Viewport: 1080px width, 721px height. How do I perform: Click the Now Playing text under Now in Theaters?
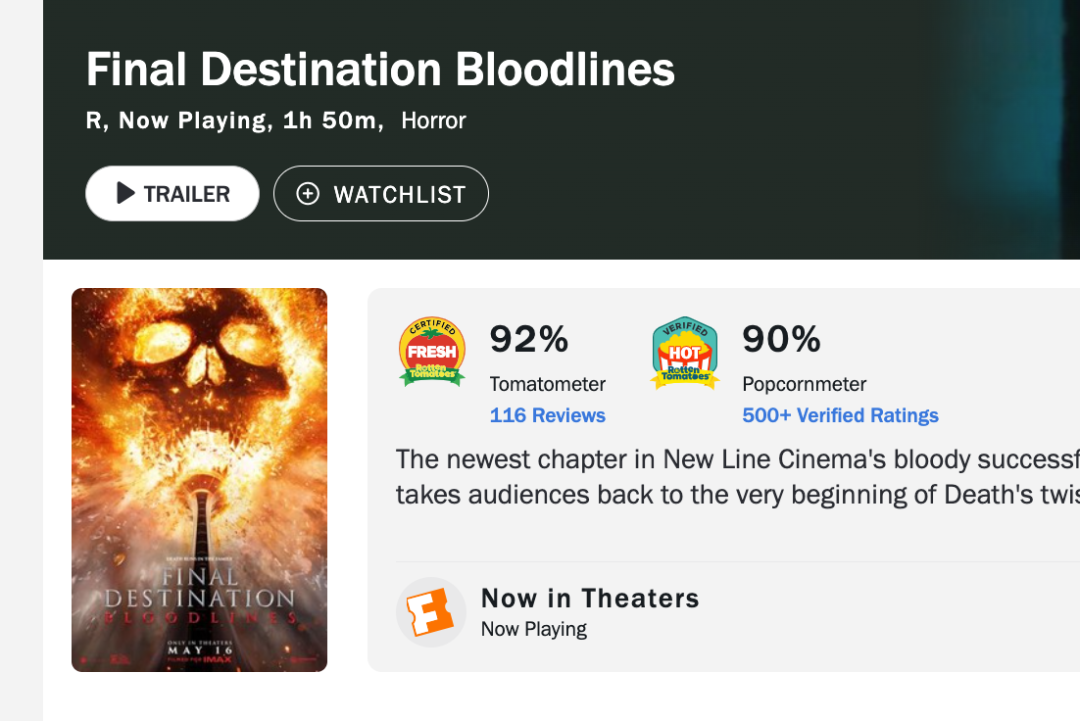(x=534, y=629)
